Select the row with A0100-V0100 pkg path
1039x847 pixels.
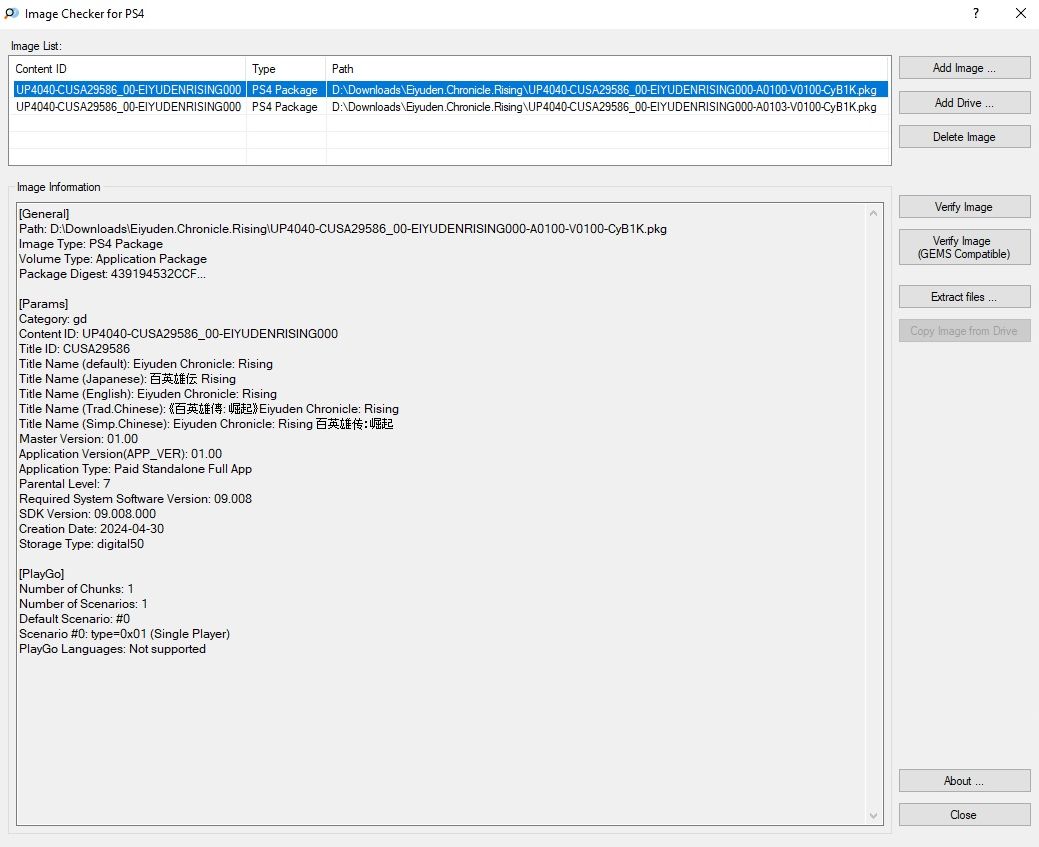(451, 89)
